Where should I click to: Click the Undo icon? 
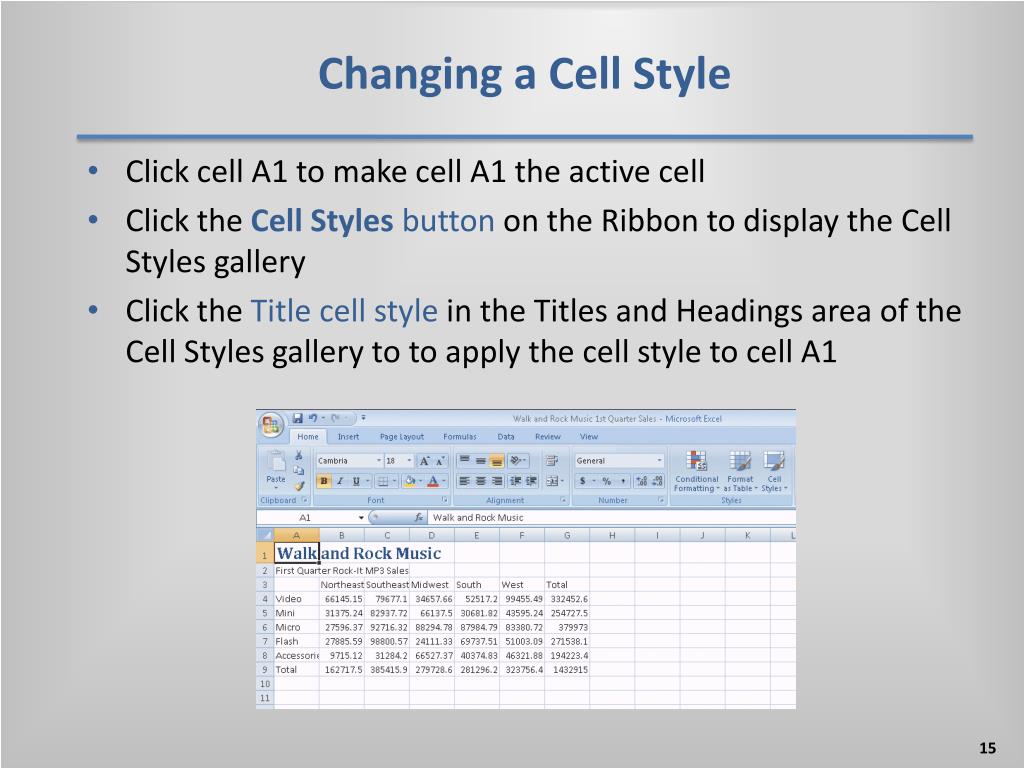[x=313, y=418]
